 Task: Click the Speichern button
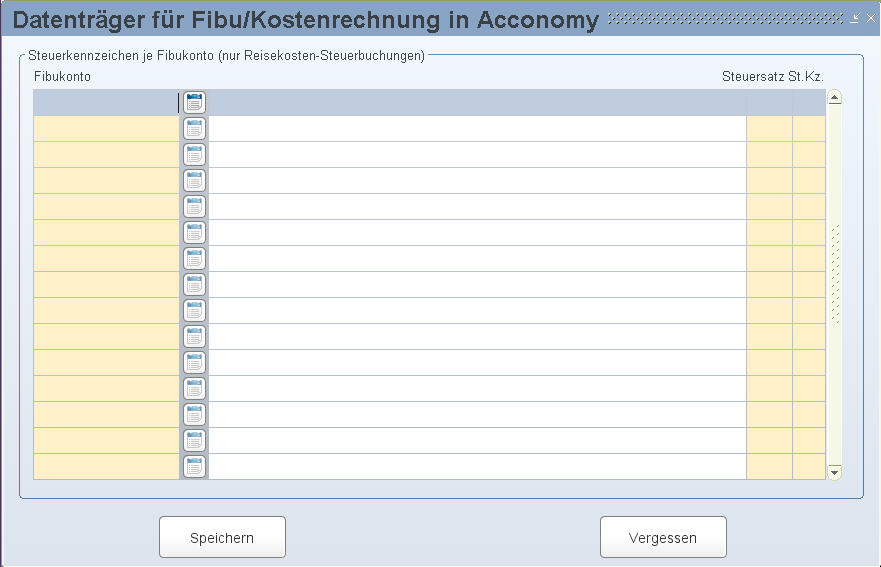pos(222,537)
